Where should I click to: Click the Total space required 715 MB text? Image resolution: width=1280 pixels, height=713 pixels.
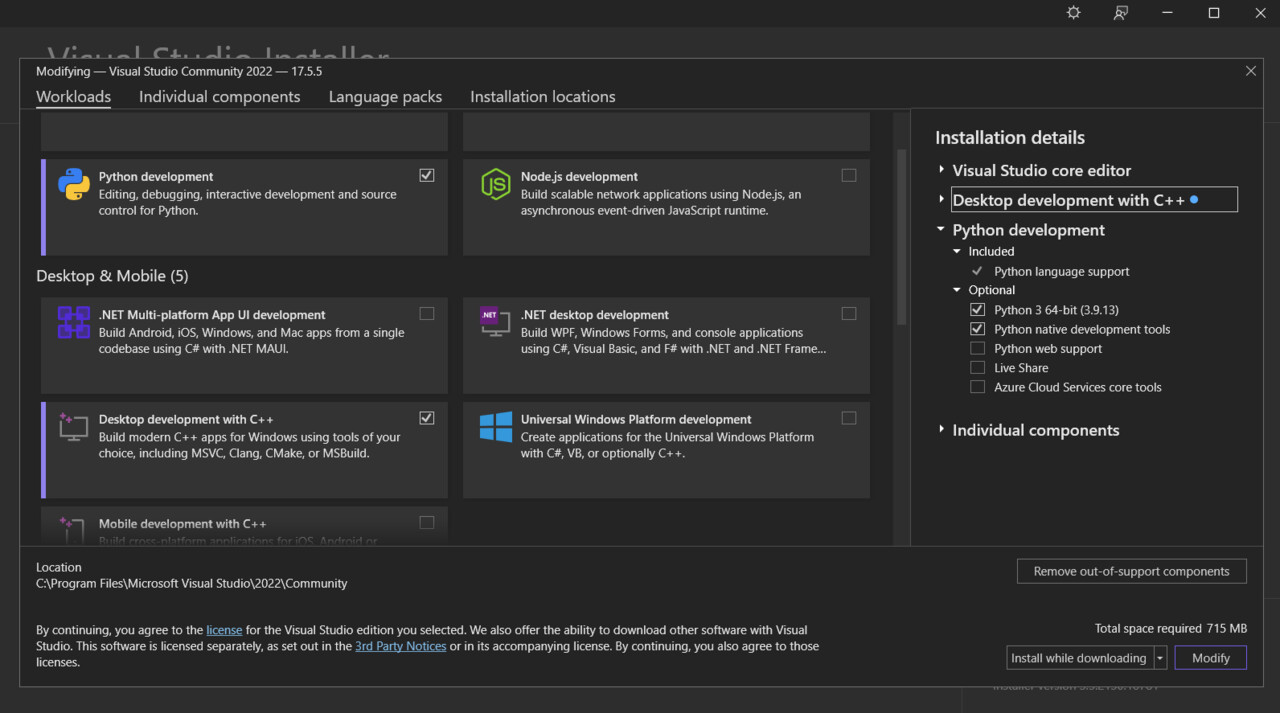tap(1171, 629)
